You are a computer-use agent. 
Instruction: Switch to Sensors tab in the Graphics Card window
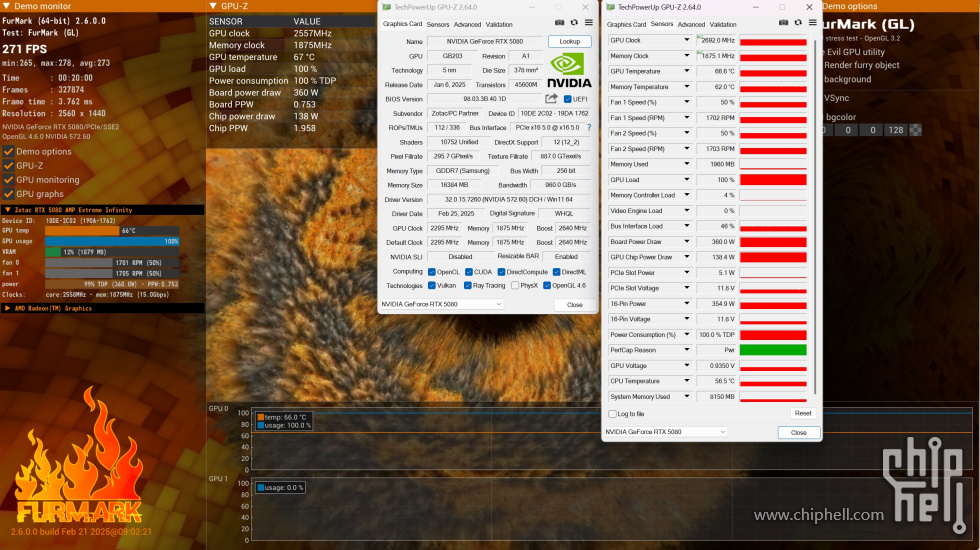point(438,24)
